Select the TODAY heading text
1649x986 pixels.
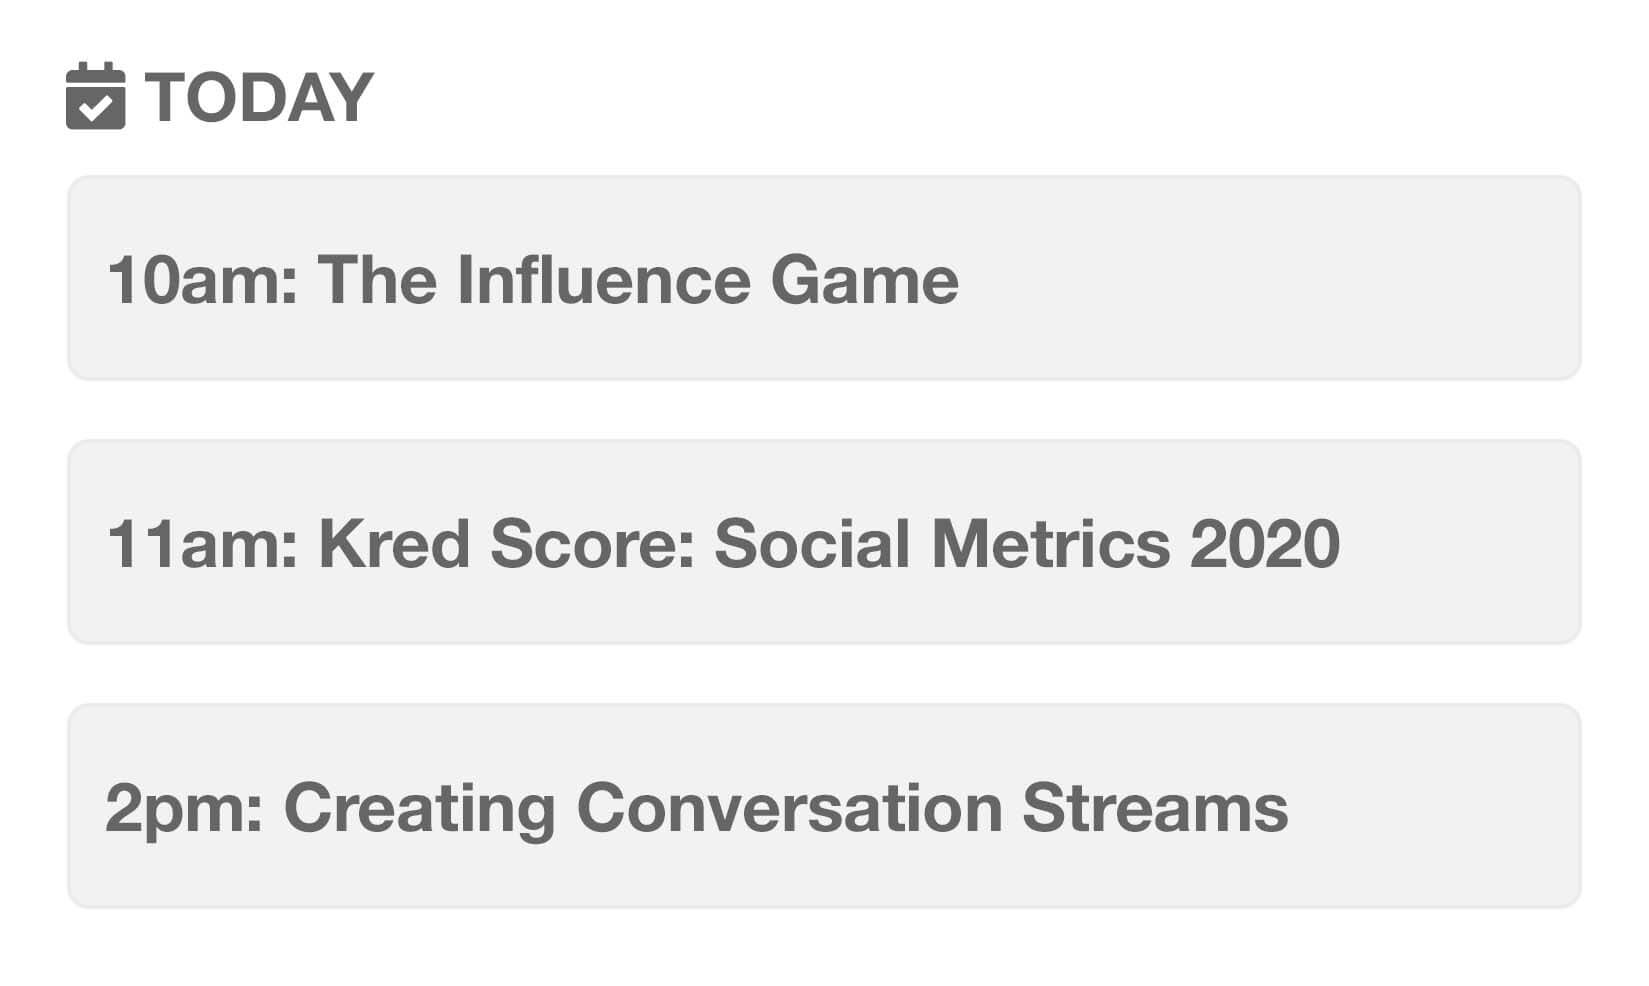(x=259, y=98)
